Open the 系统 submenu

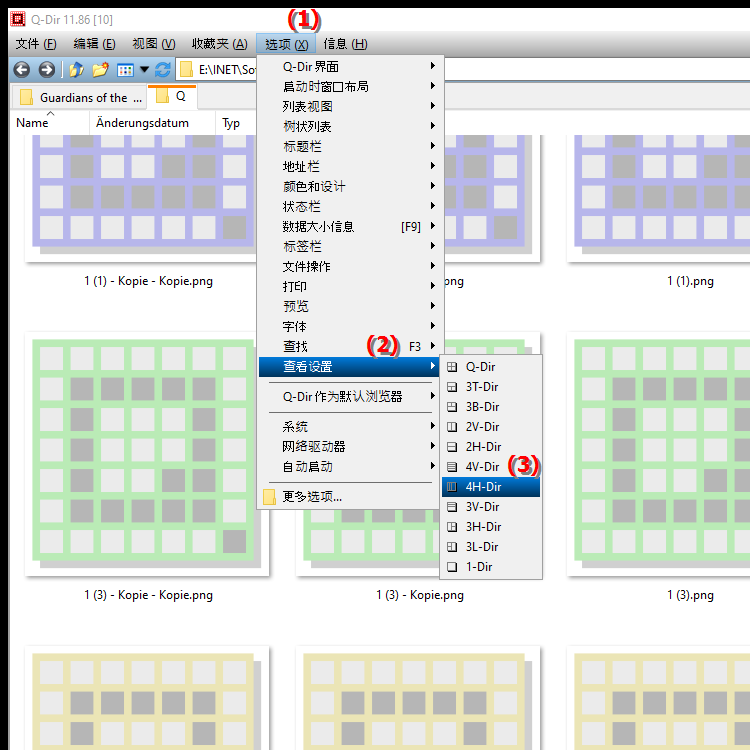coord(349,426)
